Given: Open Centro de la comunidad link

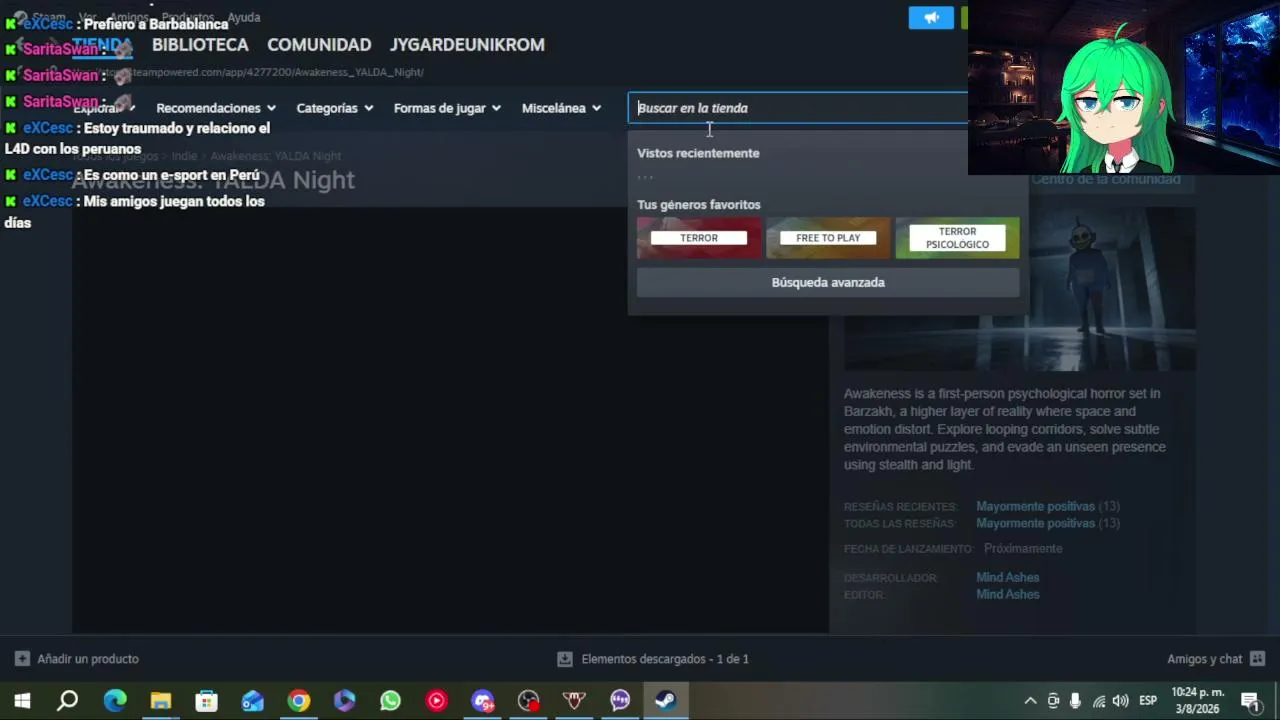Looking at the screenshot, I should pos(1106,180).
